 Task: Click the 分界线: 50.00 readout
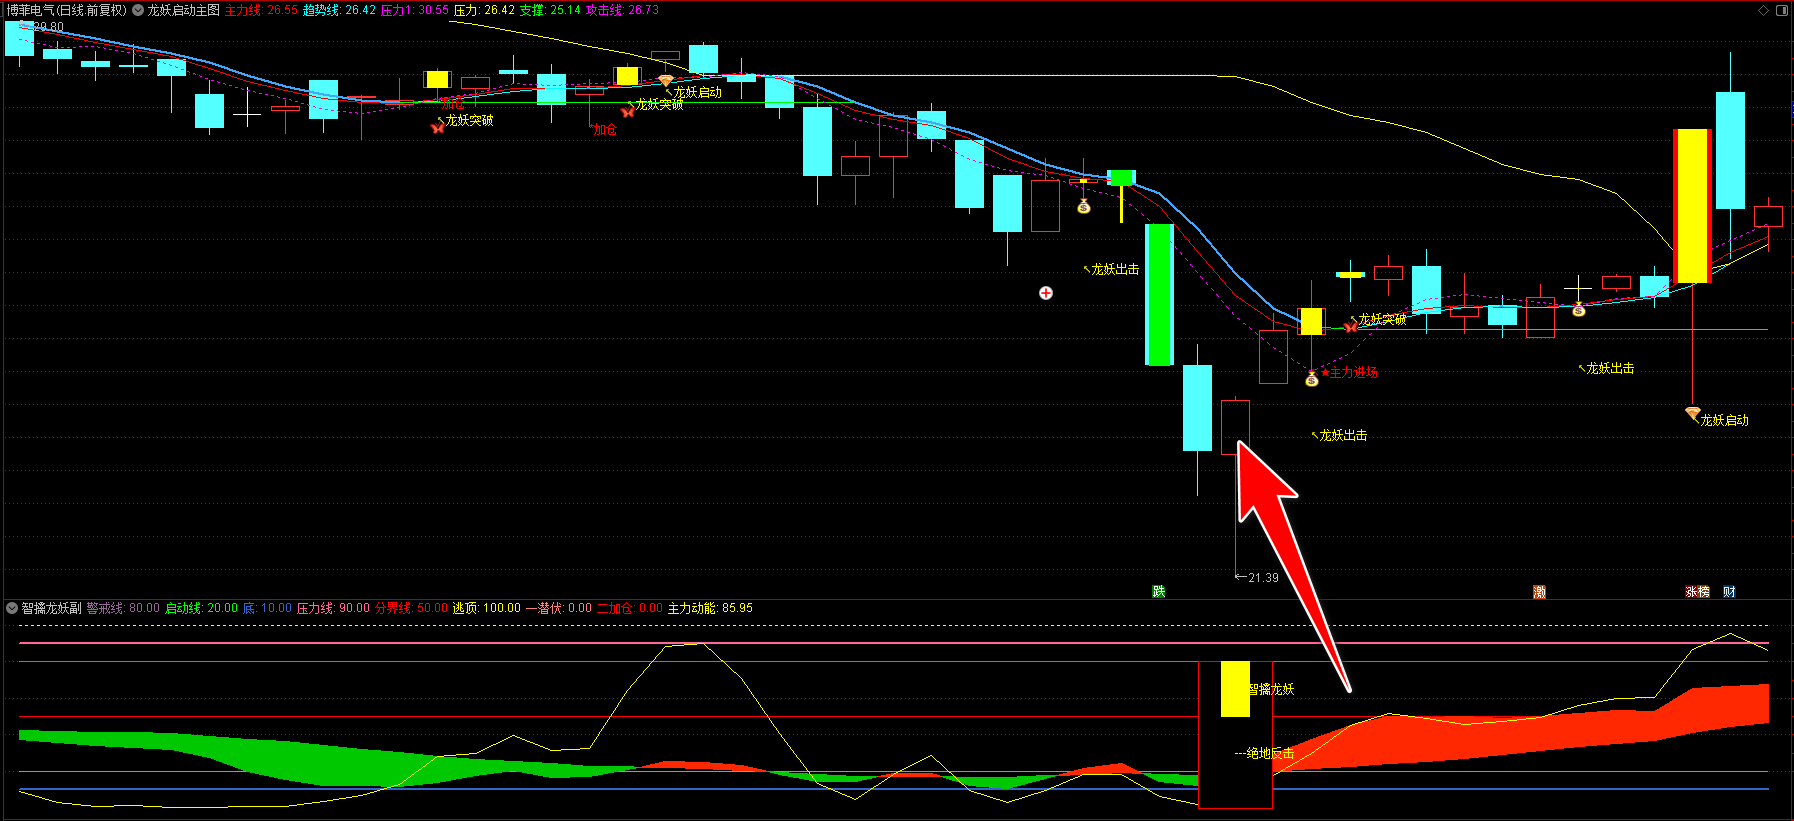(x=411, y=608)
